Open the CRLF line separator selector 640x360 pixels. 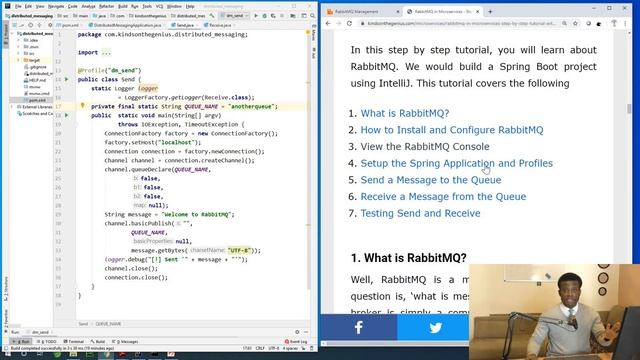260,348
